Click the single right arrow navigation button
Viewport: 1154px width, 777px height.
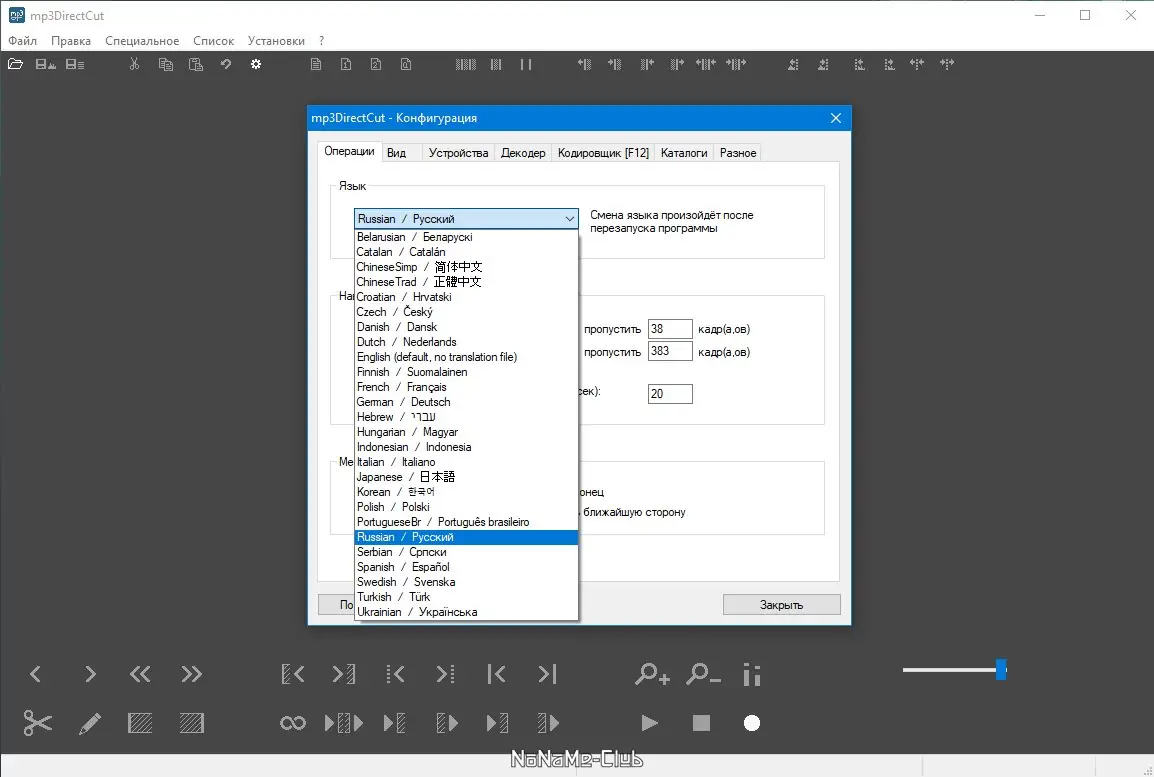click(90, 674)
